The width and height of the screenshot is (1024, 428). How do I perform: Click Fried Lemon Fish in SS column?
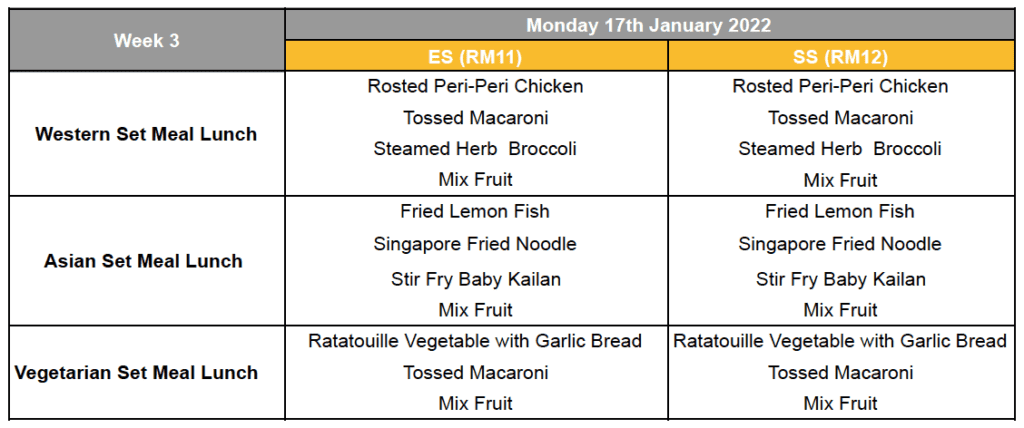(x=840, y=211)
